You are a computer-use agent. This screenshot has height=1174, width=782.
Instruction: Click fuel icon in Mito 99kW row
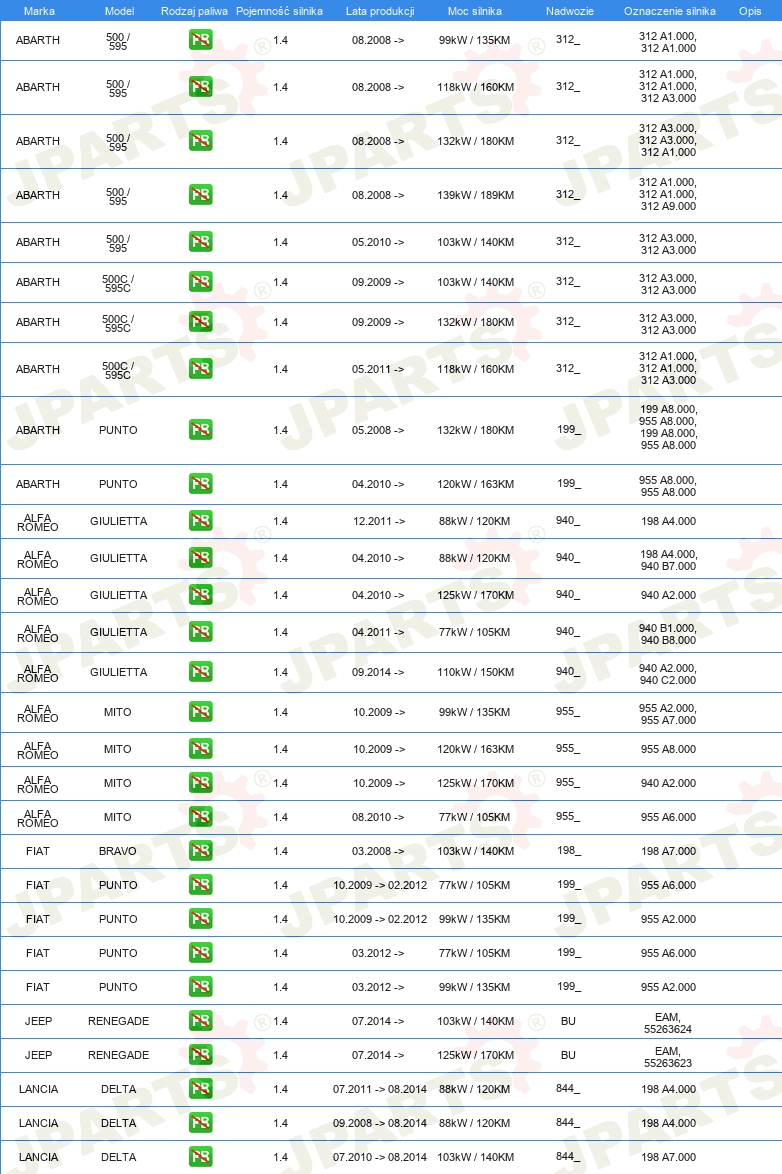point(200,712)
